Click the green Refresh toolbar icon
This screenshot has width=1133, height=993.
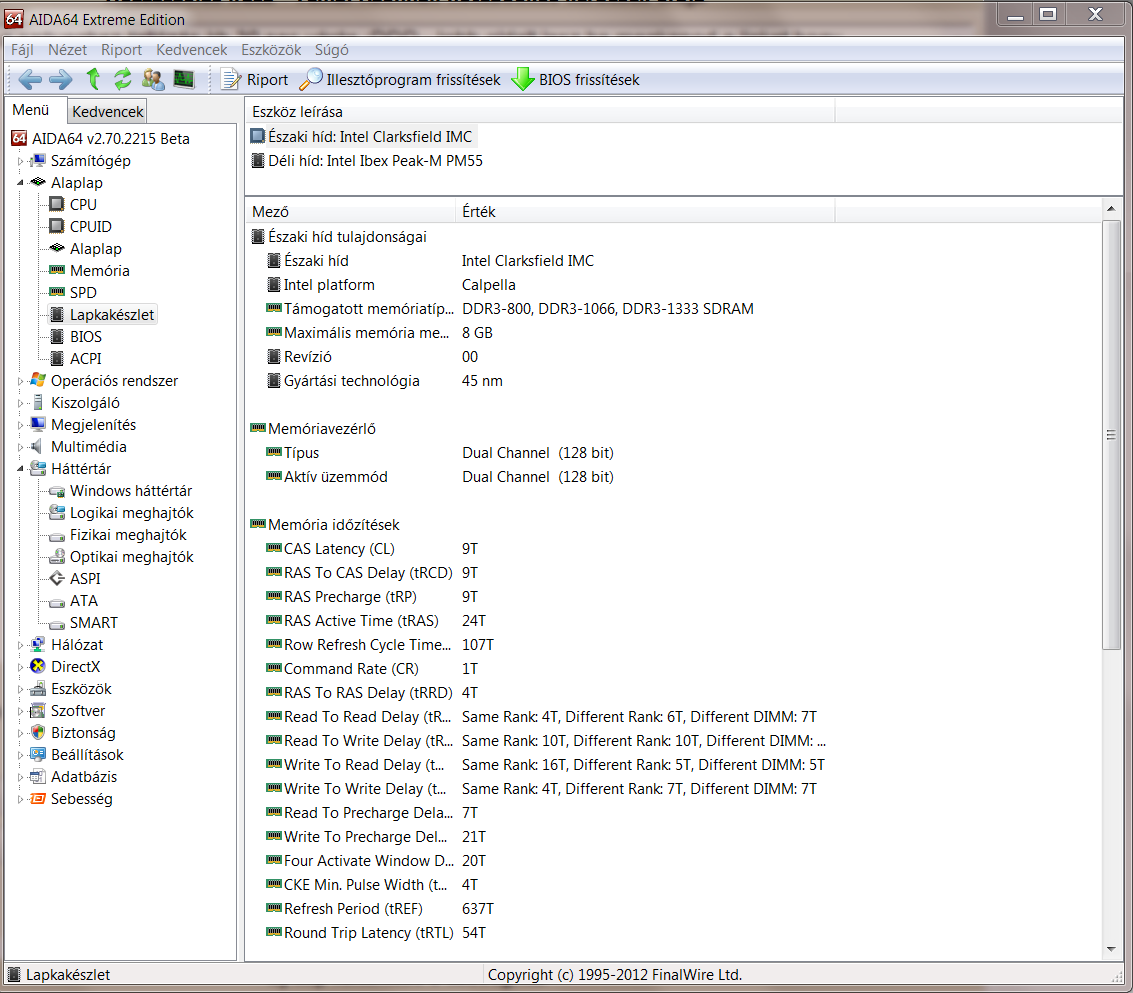click(x=123, y=79)
